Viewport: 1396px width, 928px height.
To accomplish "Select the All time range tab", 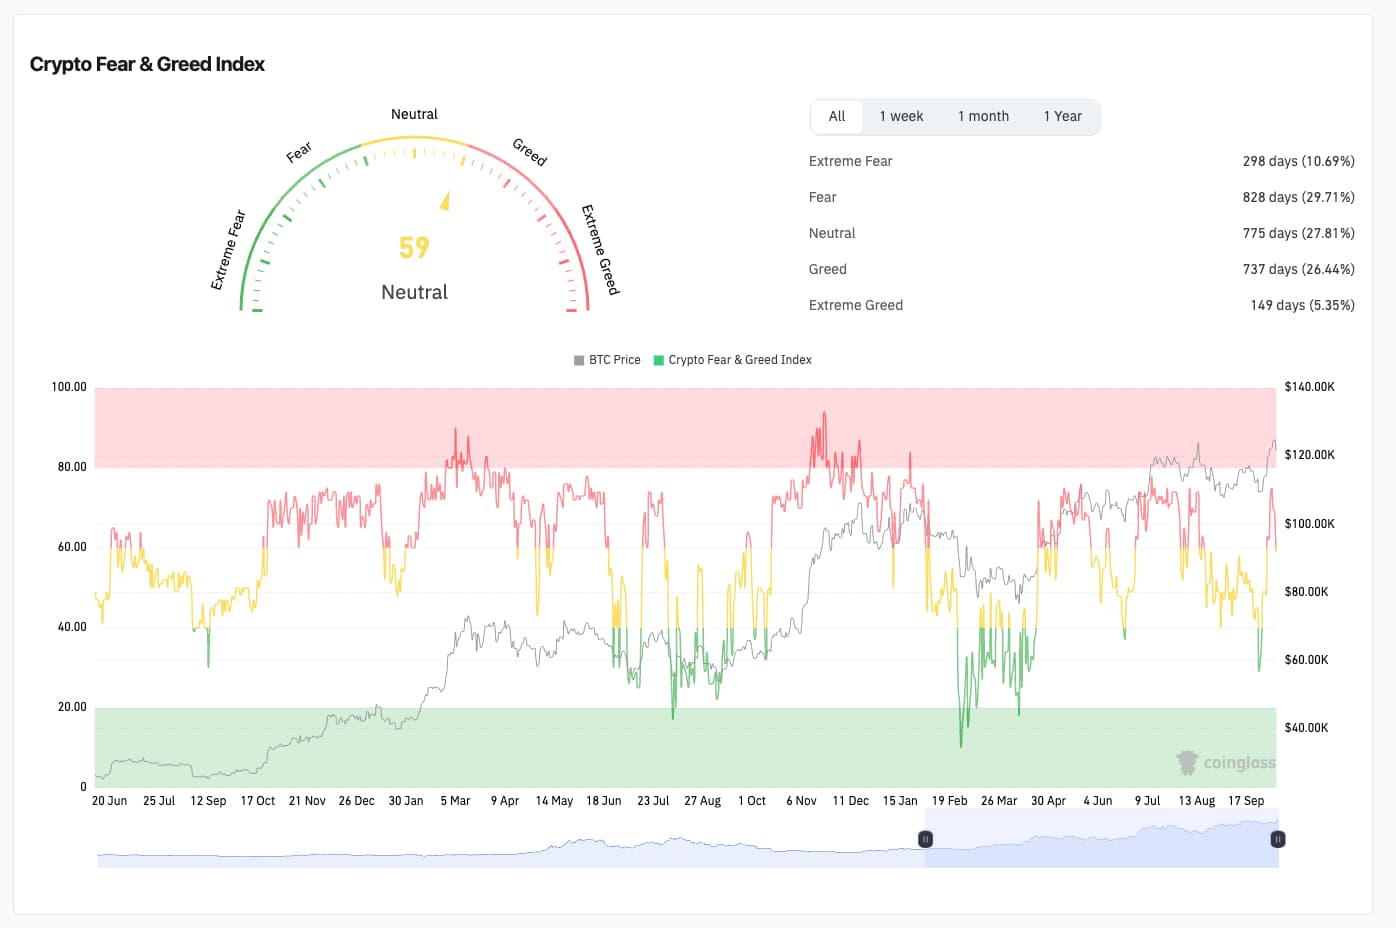I will pyautogui.click(x=837, y=116).
